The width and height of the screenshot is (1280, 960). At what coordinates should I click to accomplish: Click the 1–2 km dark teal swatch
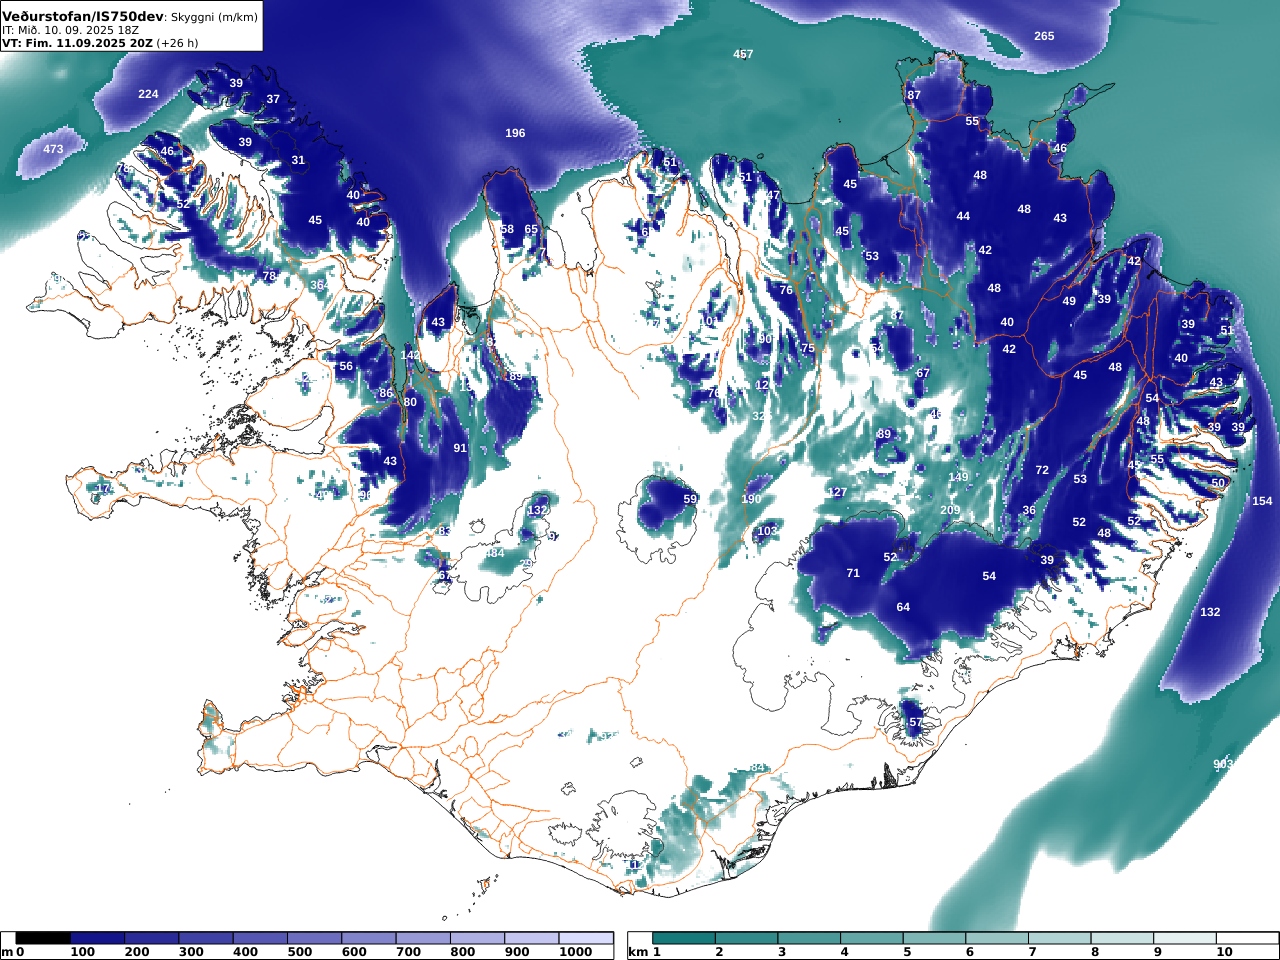click(684, 938)
